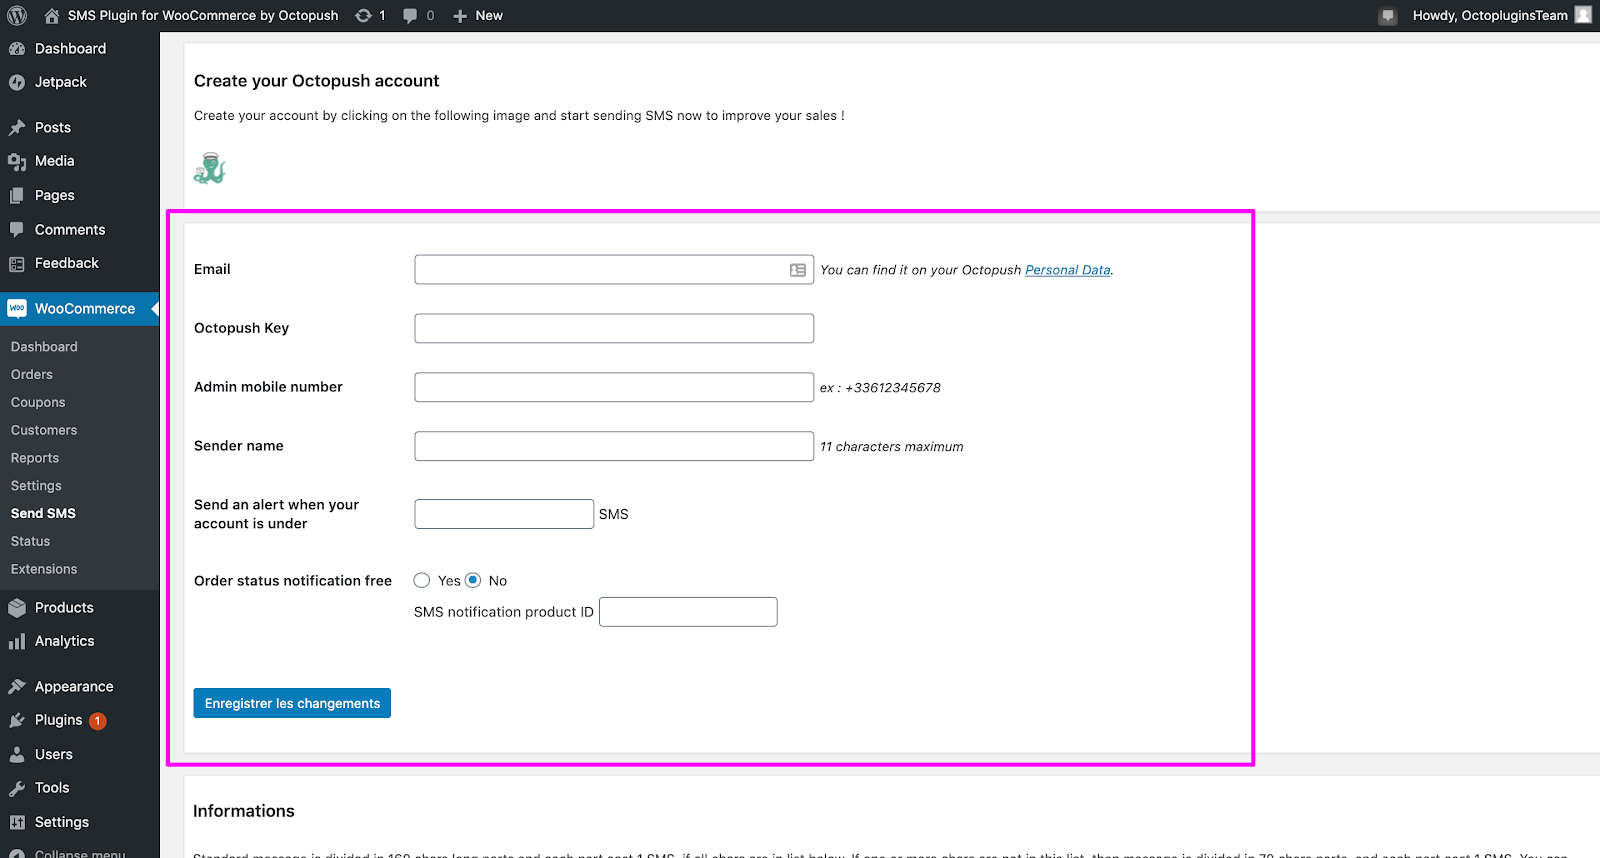Open WooCommerce Settings submenu item
1600x858 pixels.
[x=36, y=485]
